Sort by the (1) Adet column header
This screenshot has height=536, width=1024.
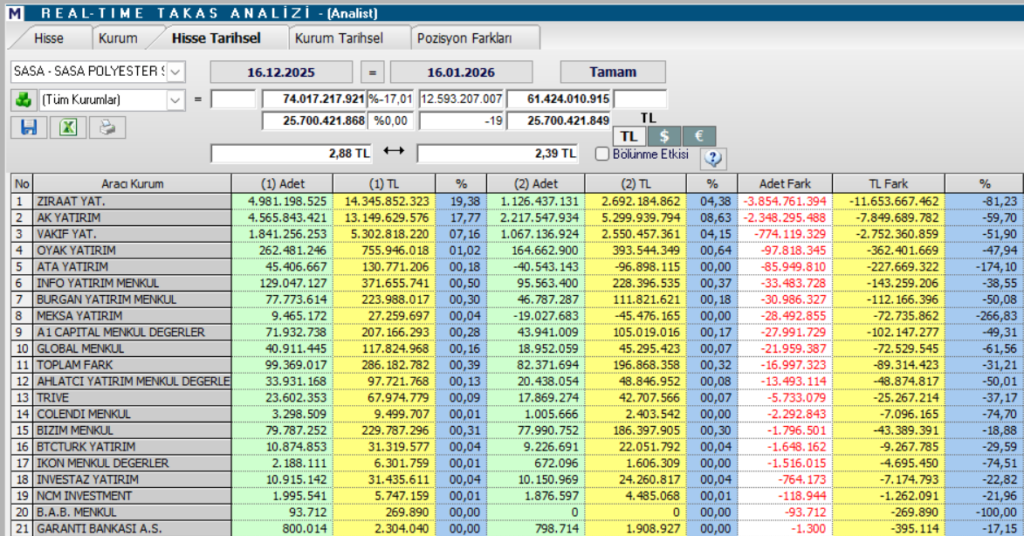tap(282, 183)
